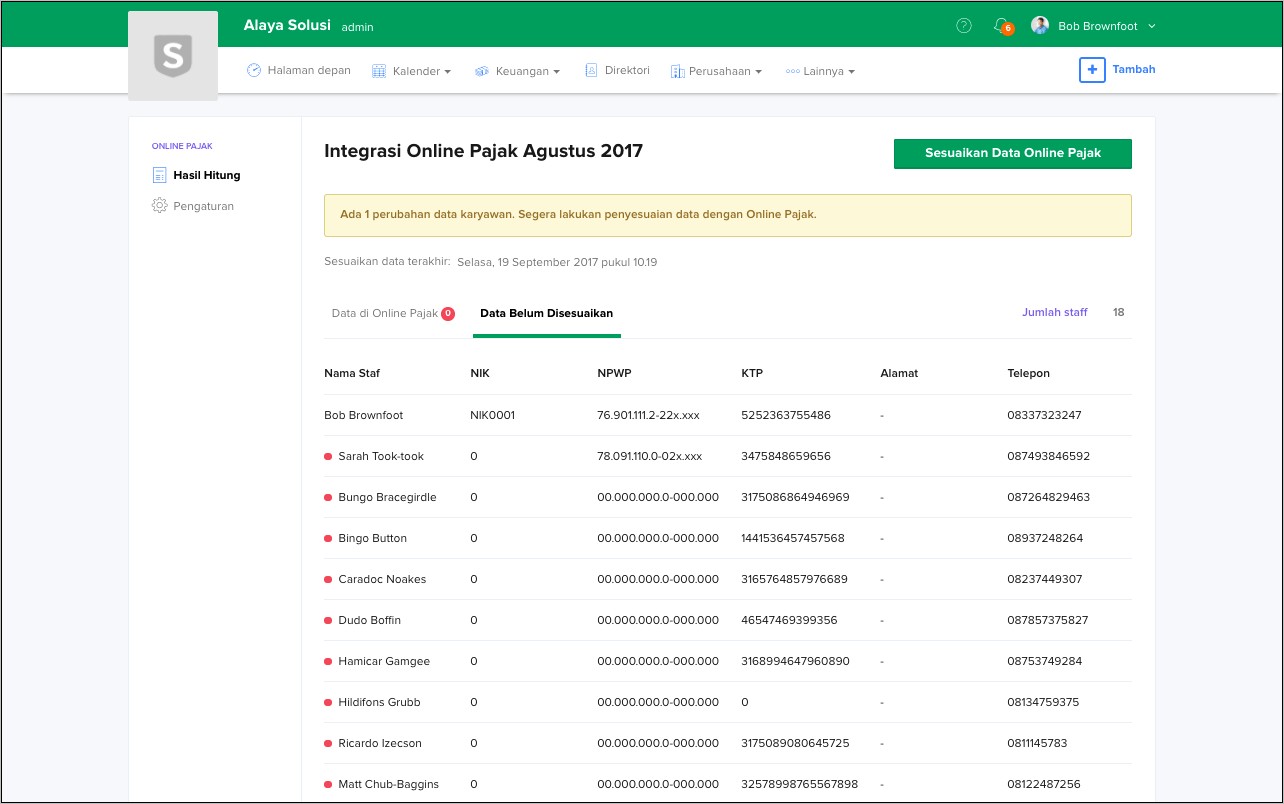Click NPWP value 78.091.110.0-02x.xxx
Screen dimensions: 1284x804
coord(649,456)
